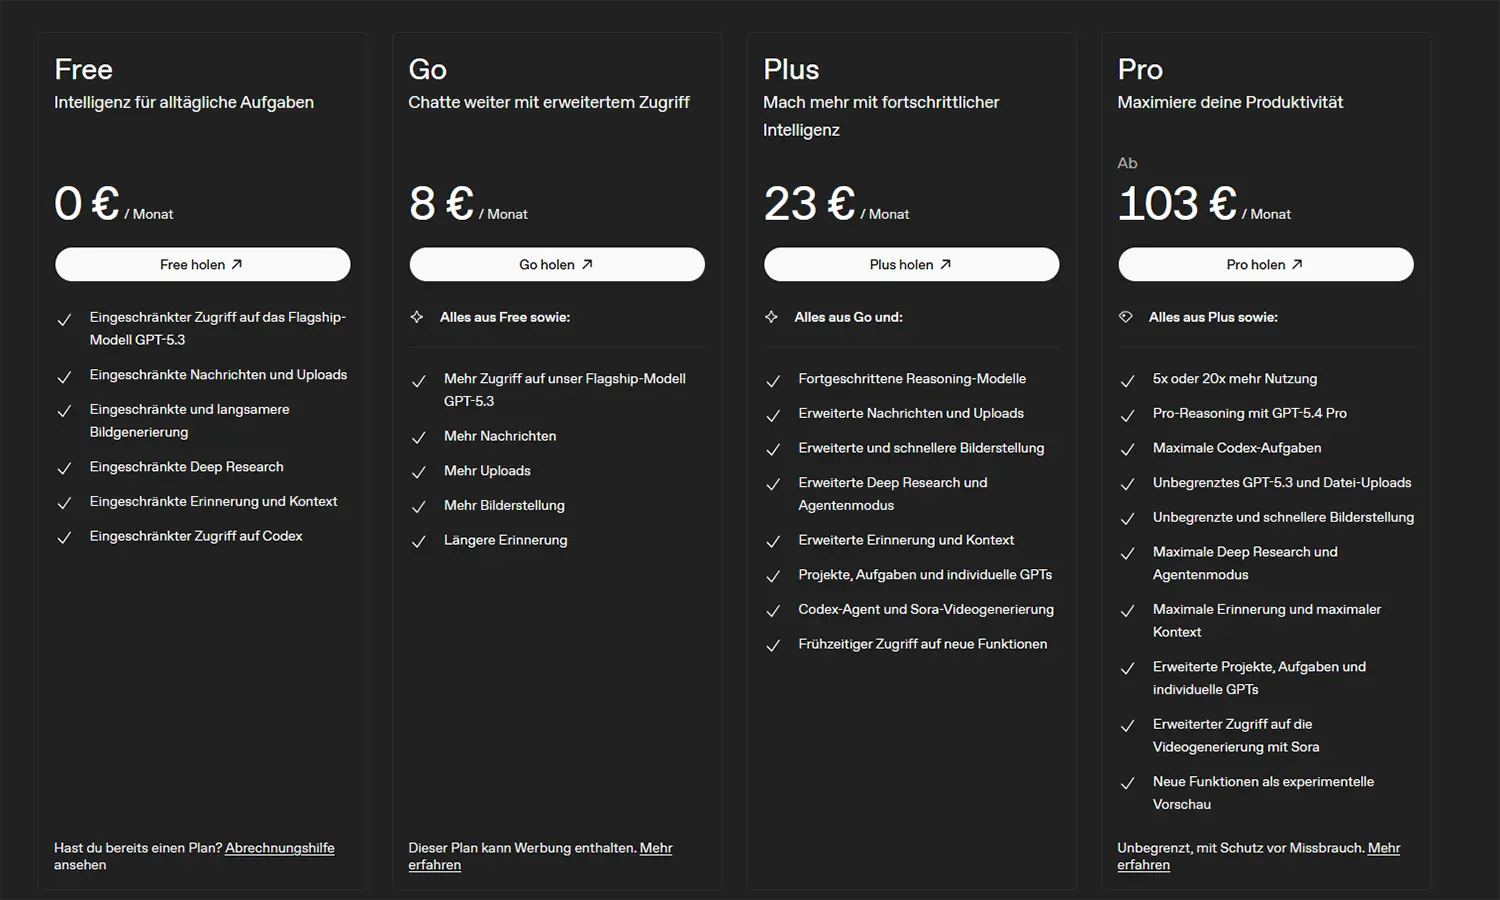The width and height of the screenshot is (1500, 900).
Task: Click diamond icon beside "Alles aus Plus sowie"
Action: point(1126,317)
